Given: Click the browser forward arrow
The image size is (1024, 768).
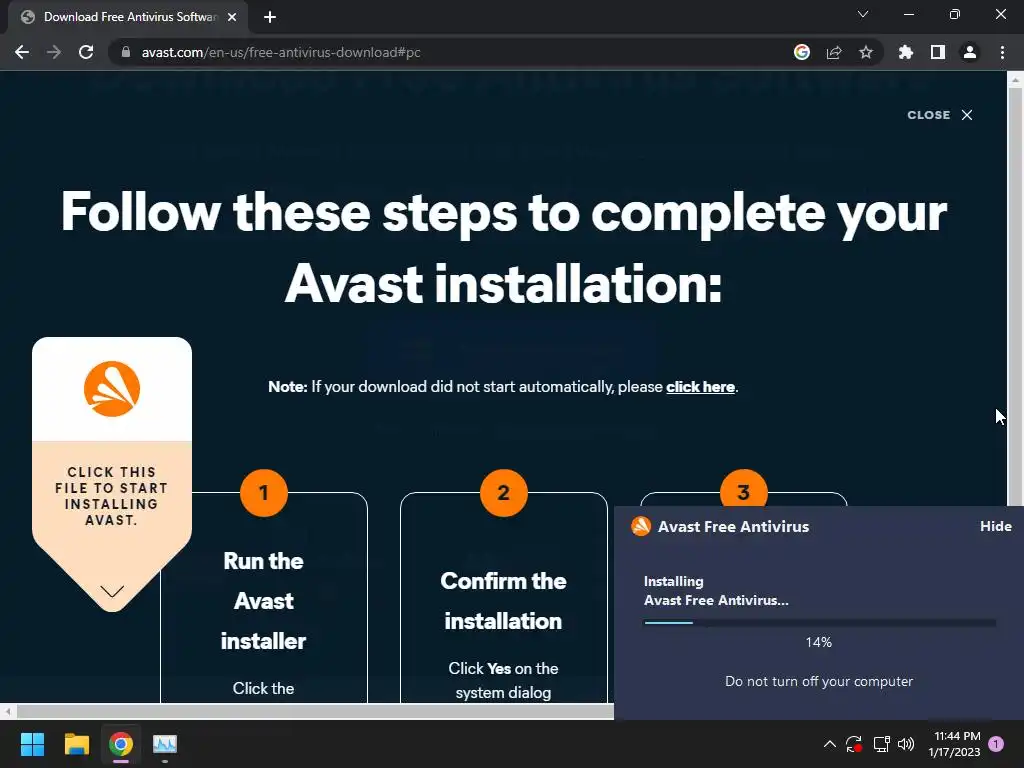Looking at the screenshot, I should pos(54,52).
